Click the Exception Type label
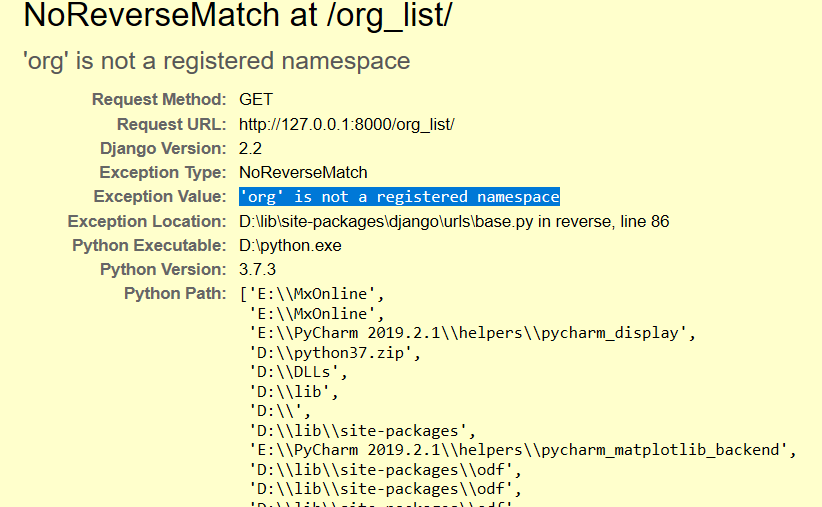The image size is (822, 507). click(x=162, y=172)
